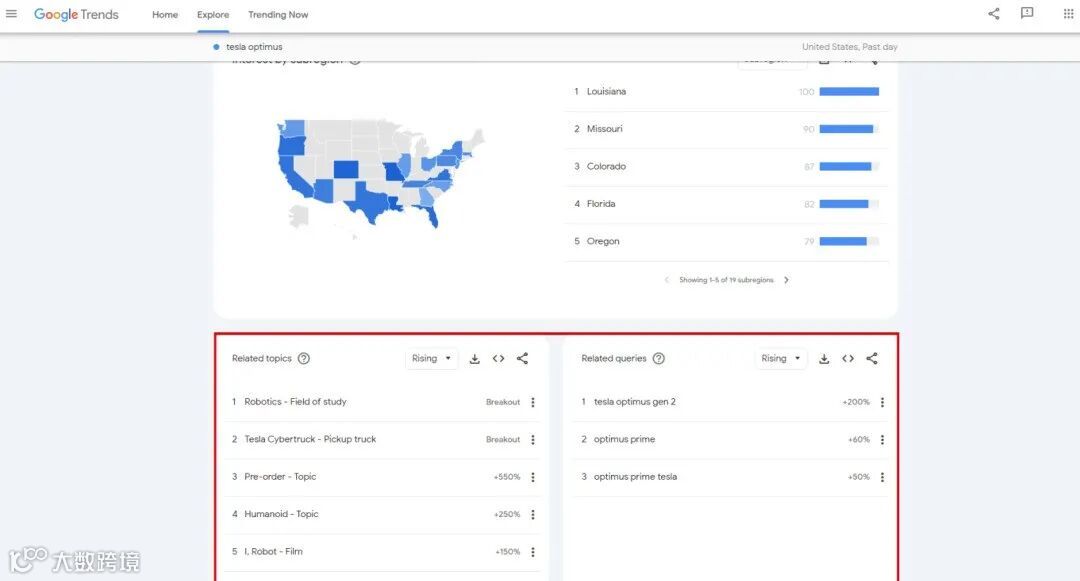Image resolution: width=1080 pixels, height=581 pixels.
Task: Open help for Related queries
Action: [x=658, y=359]
